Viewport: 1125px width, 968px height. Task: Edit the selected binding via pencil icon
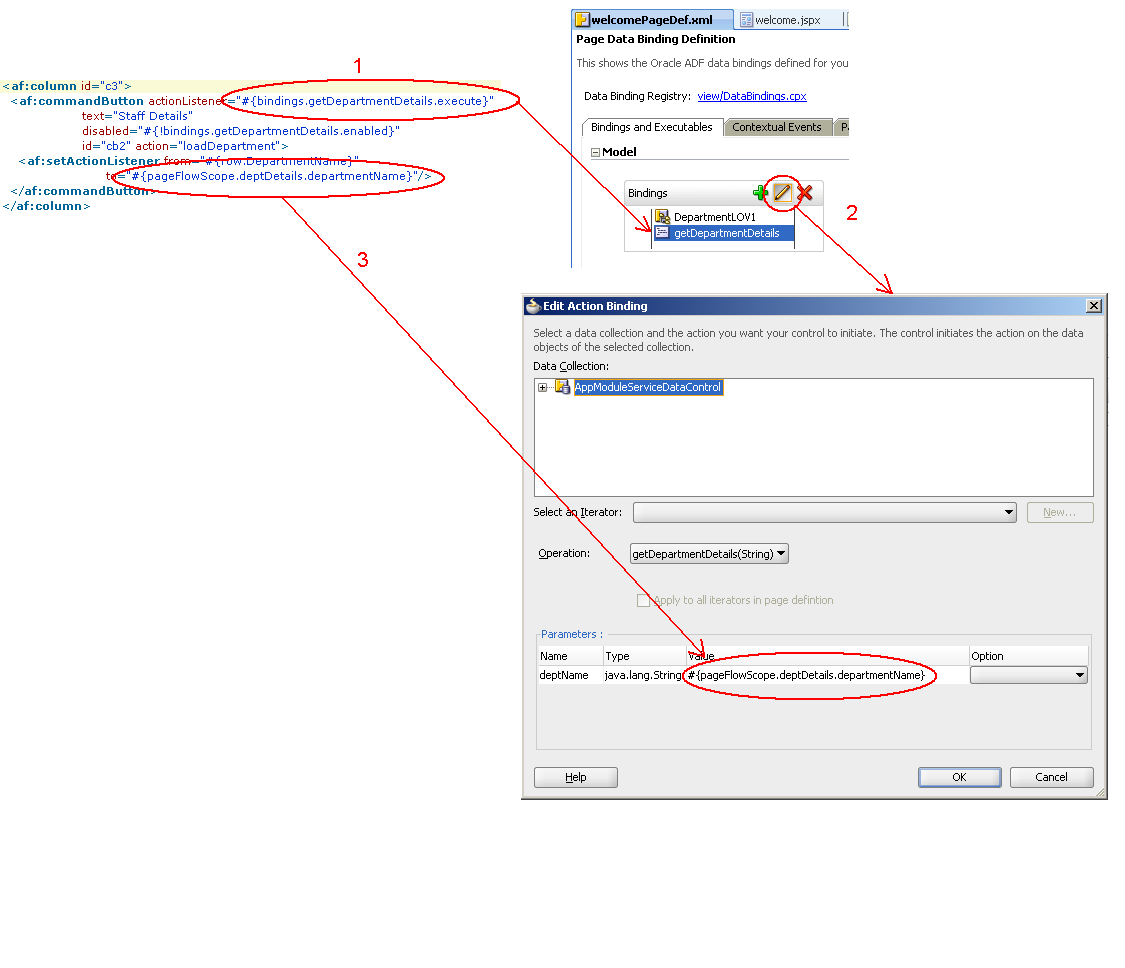[x=781, y=191]
